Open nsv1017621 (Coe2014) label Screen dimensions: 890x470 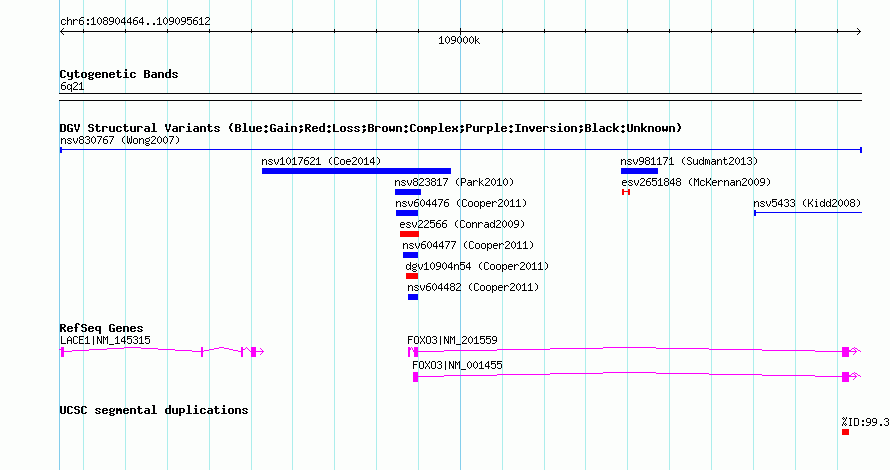321,161
